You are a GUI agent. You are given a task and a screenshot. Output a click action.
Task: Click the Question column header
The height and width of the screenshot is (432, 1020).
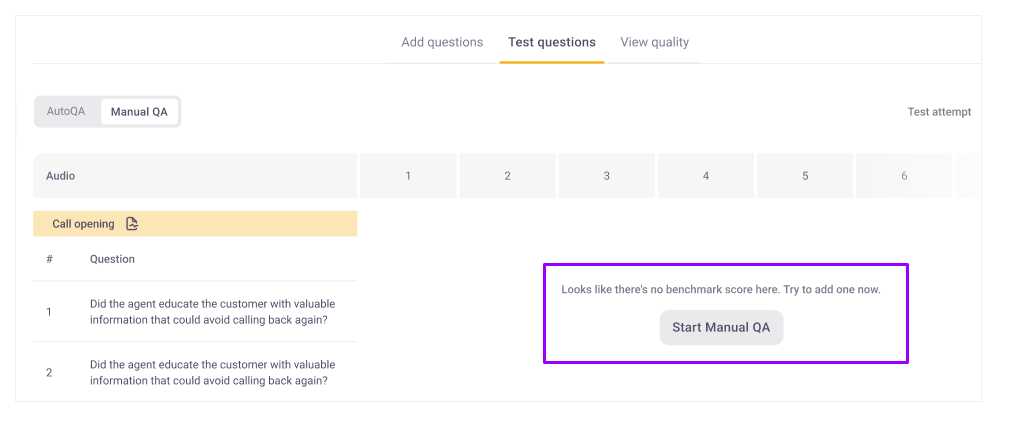coord(113,259)
